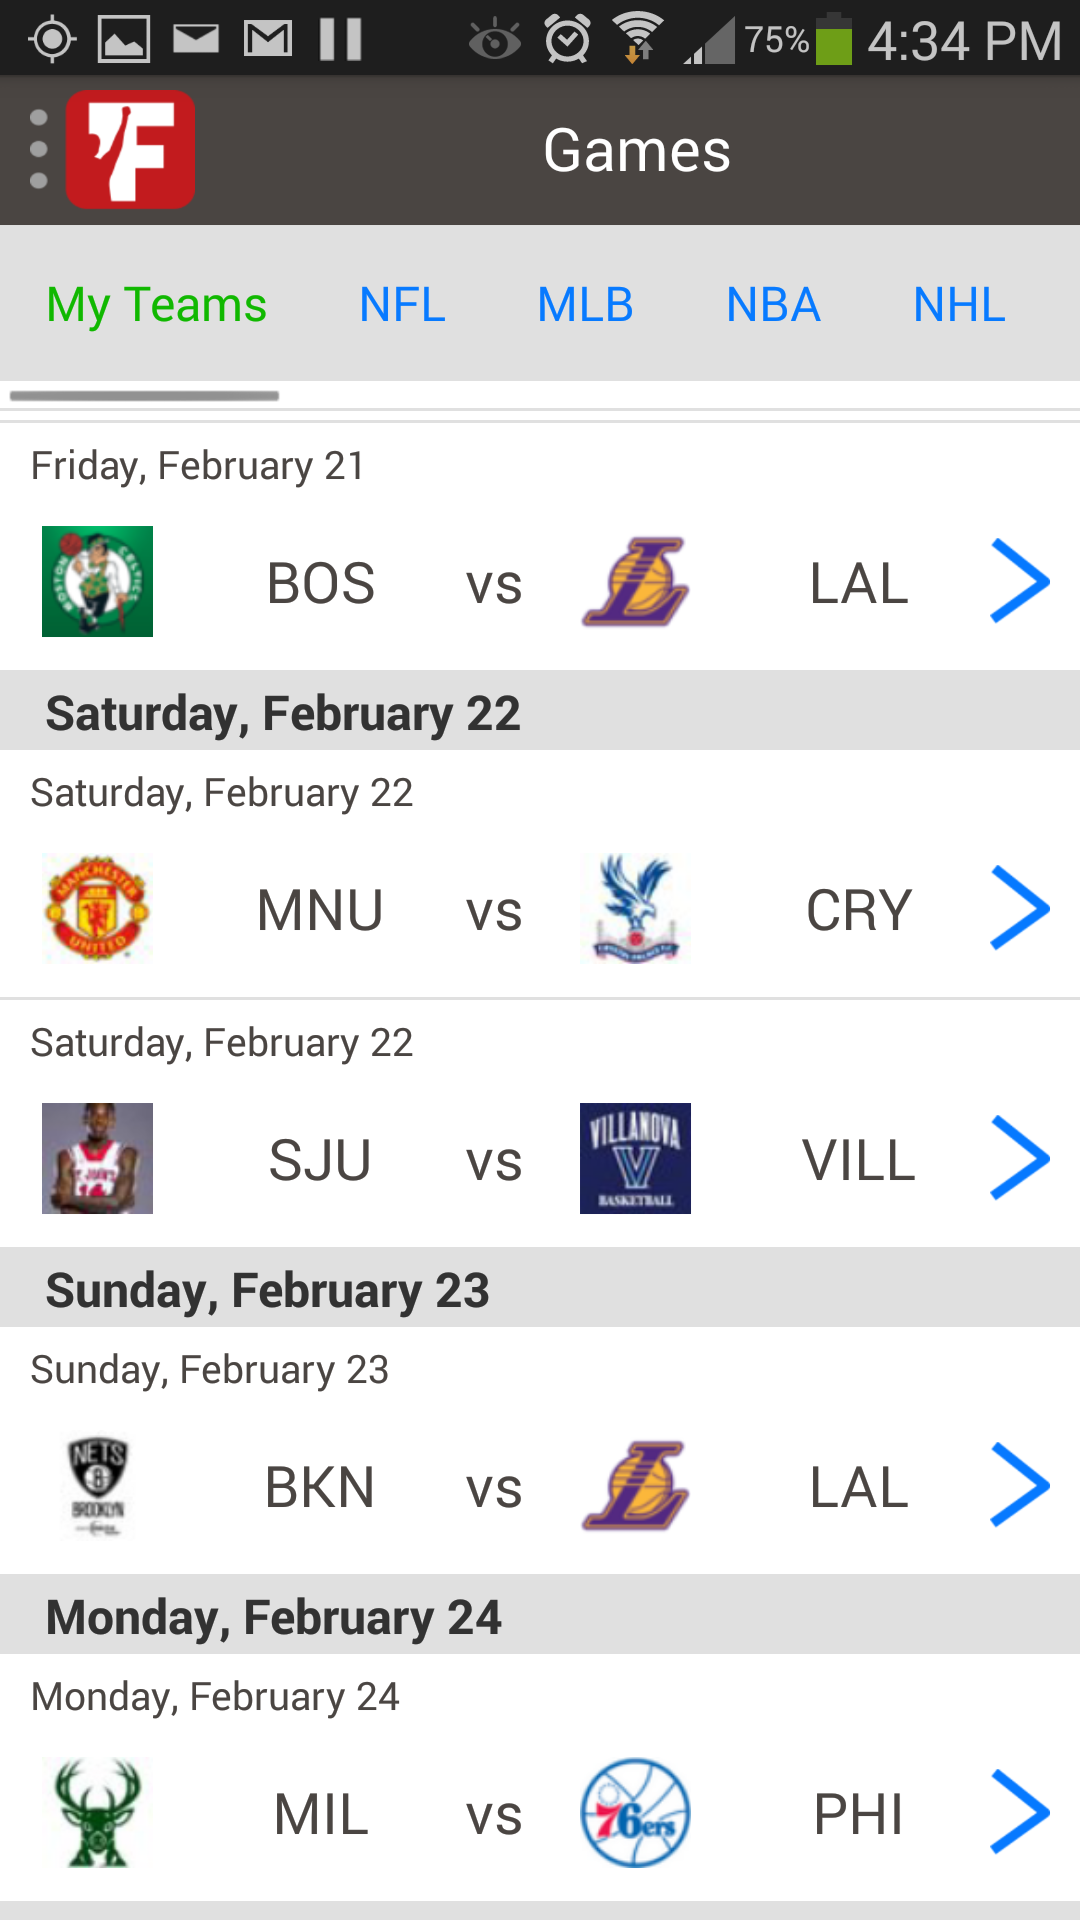Tap the Boston Celtics team logo
1080x1920 pixels.
[x=97, y=581]
